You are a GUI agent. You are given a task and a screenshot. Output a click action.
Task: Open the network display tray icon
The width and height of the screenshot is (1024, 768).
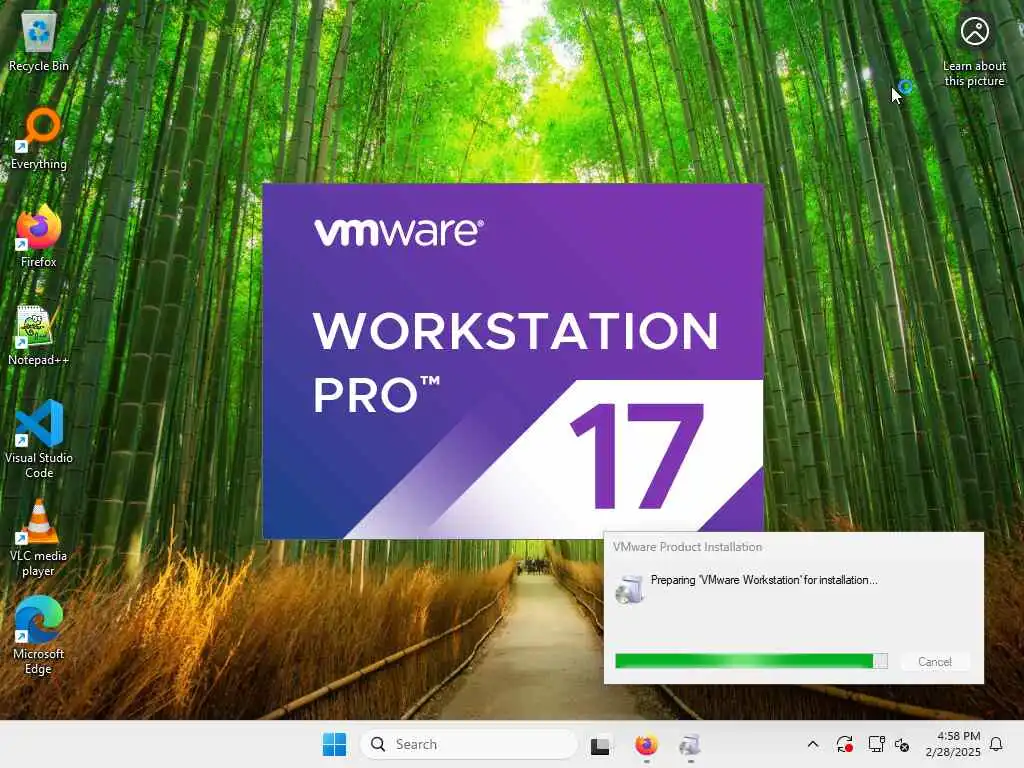[x=876, y=744]
